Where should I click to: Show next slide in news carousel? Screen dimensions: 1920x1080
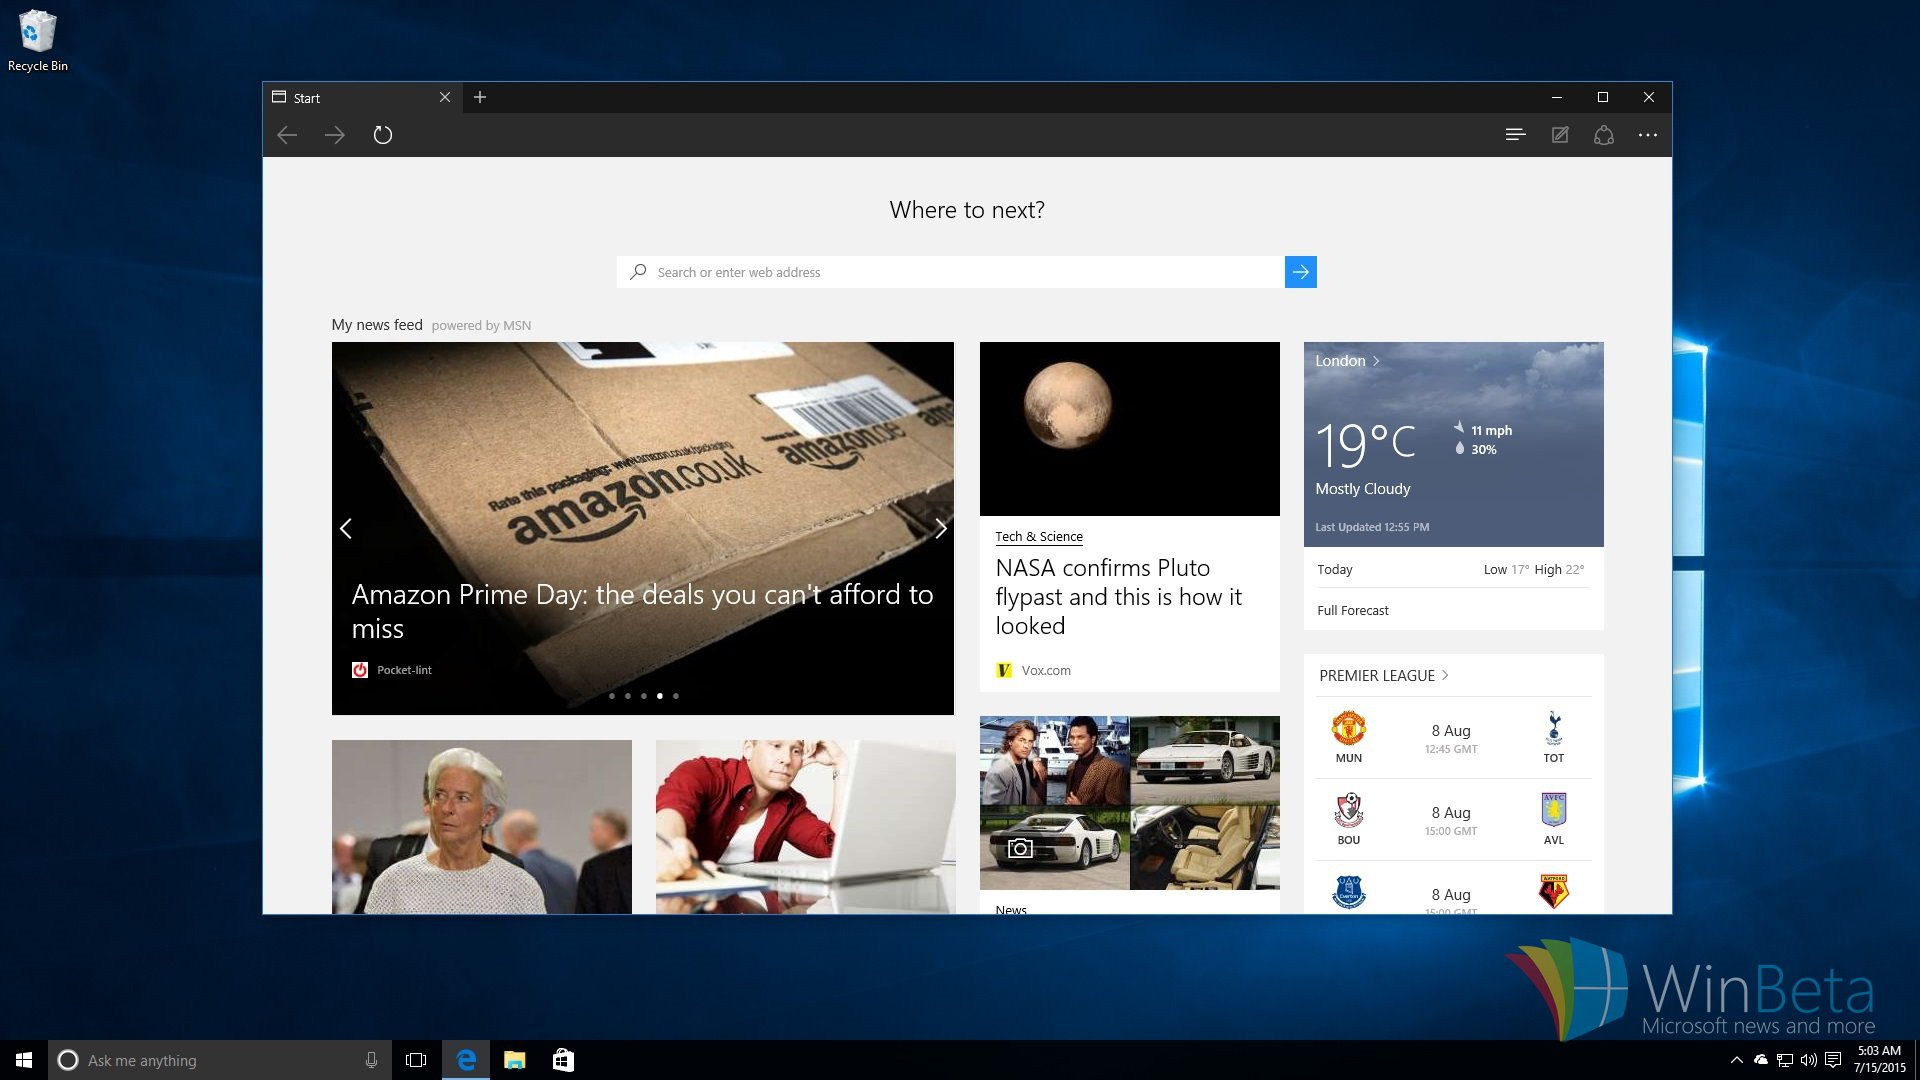tap(940, 528)
